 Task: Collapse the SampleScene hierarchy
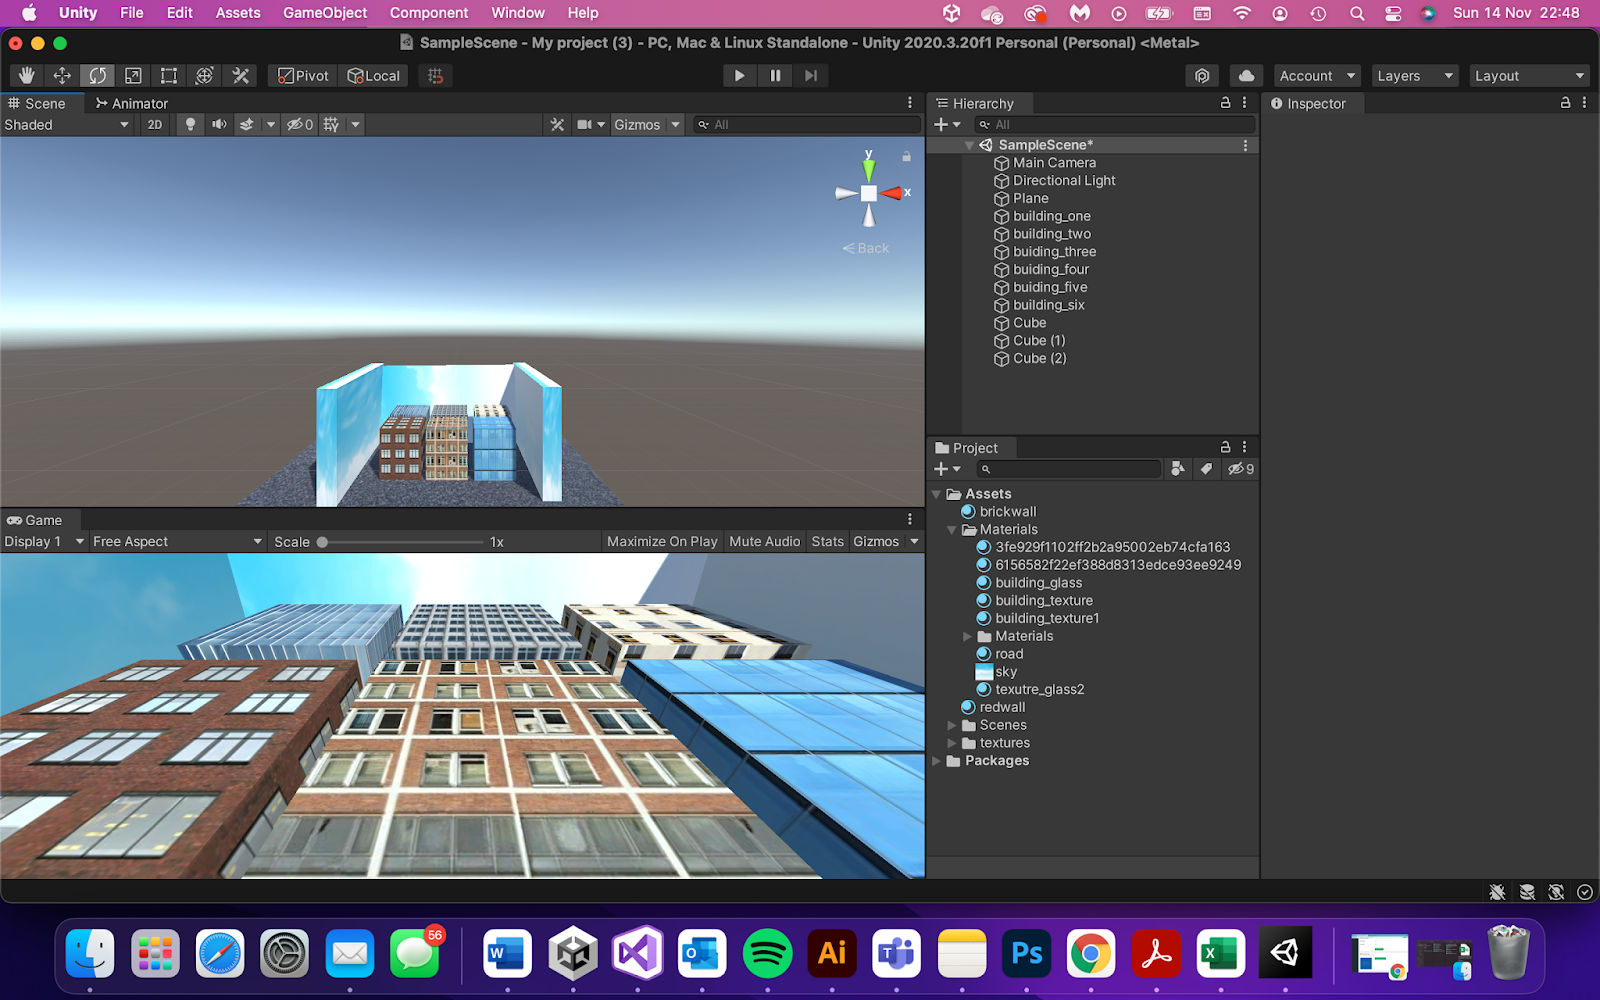tap(969, 146)
